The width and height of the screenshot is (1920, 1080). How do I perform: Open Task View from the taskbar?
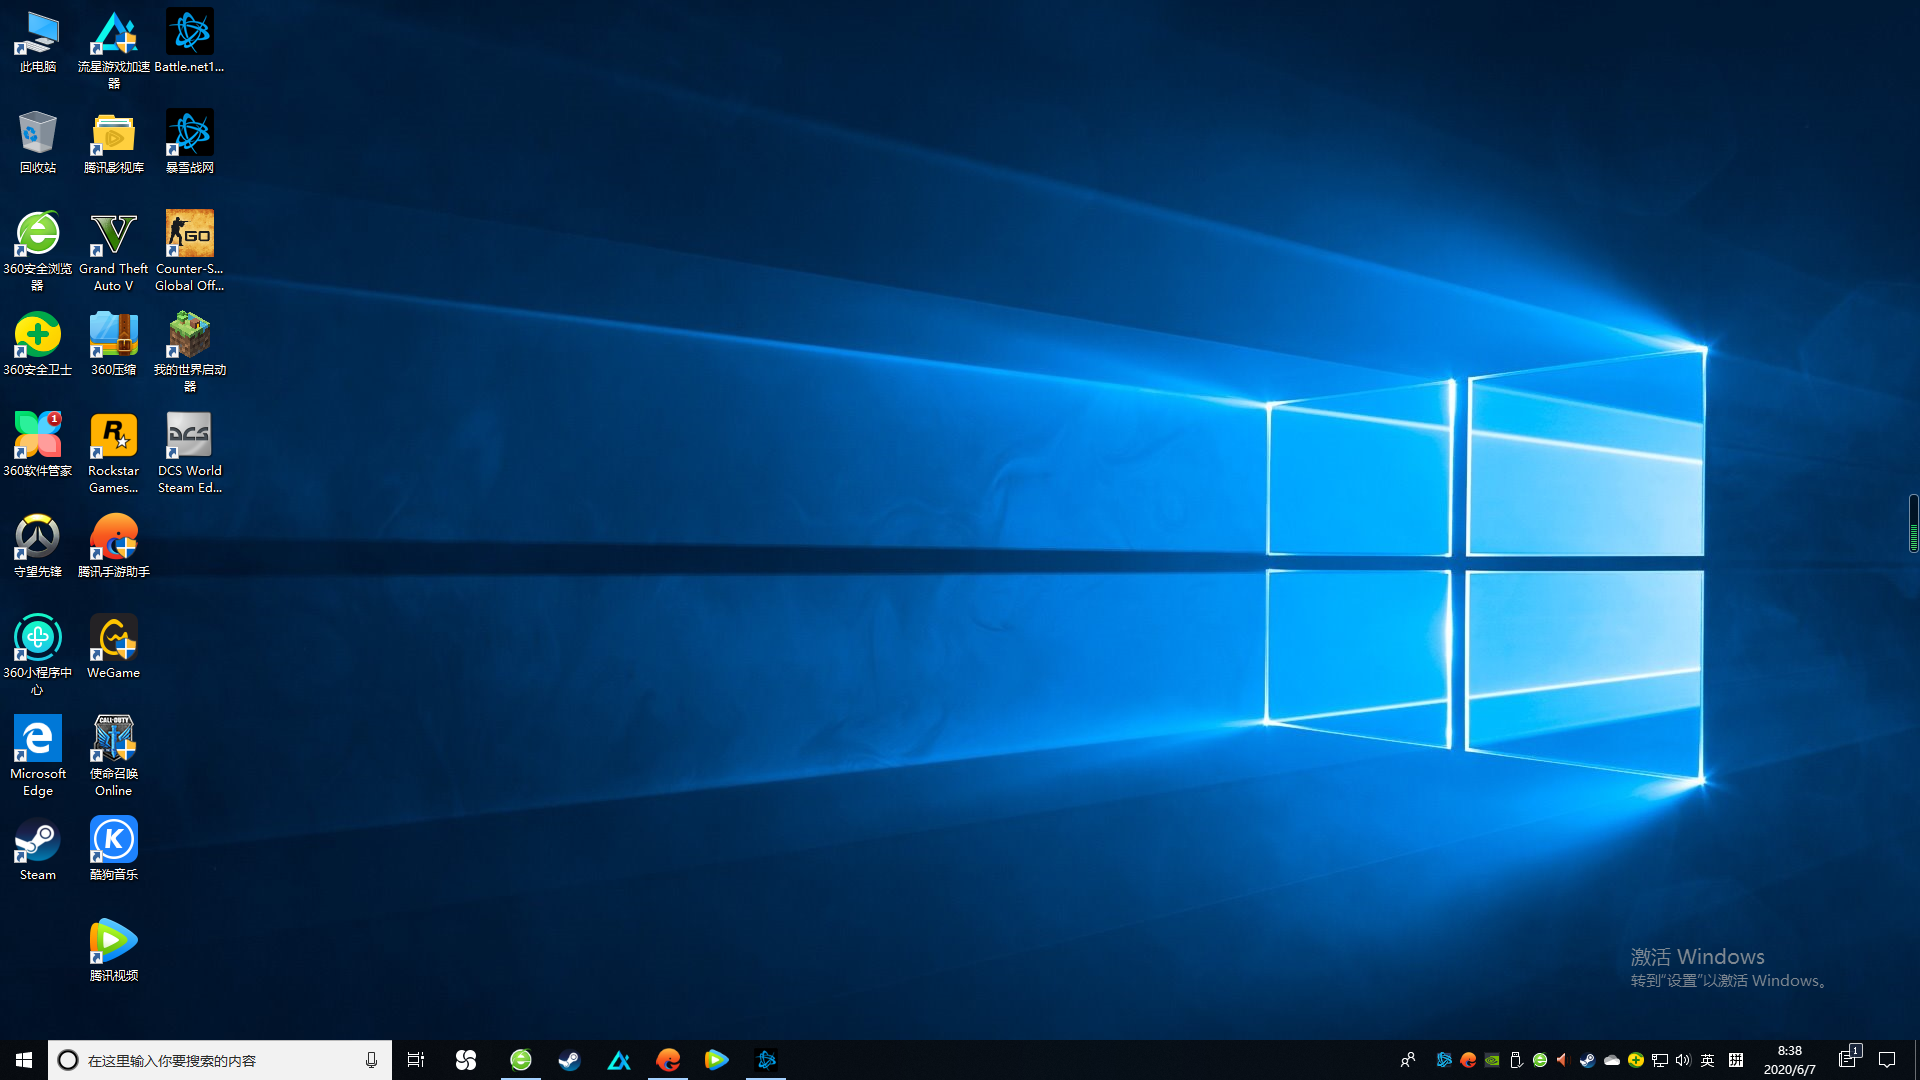416,1060
